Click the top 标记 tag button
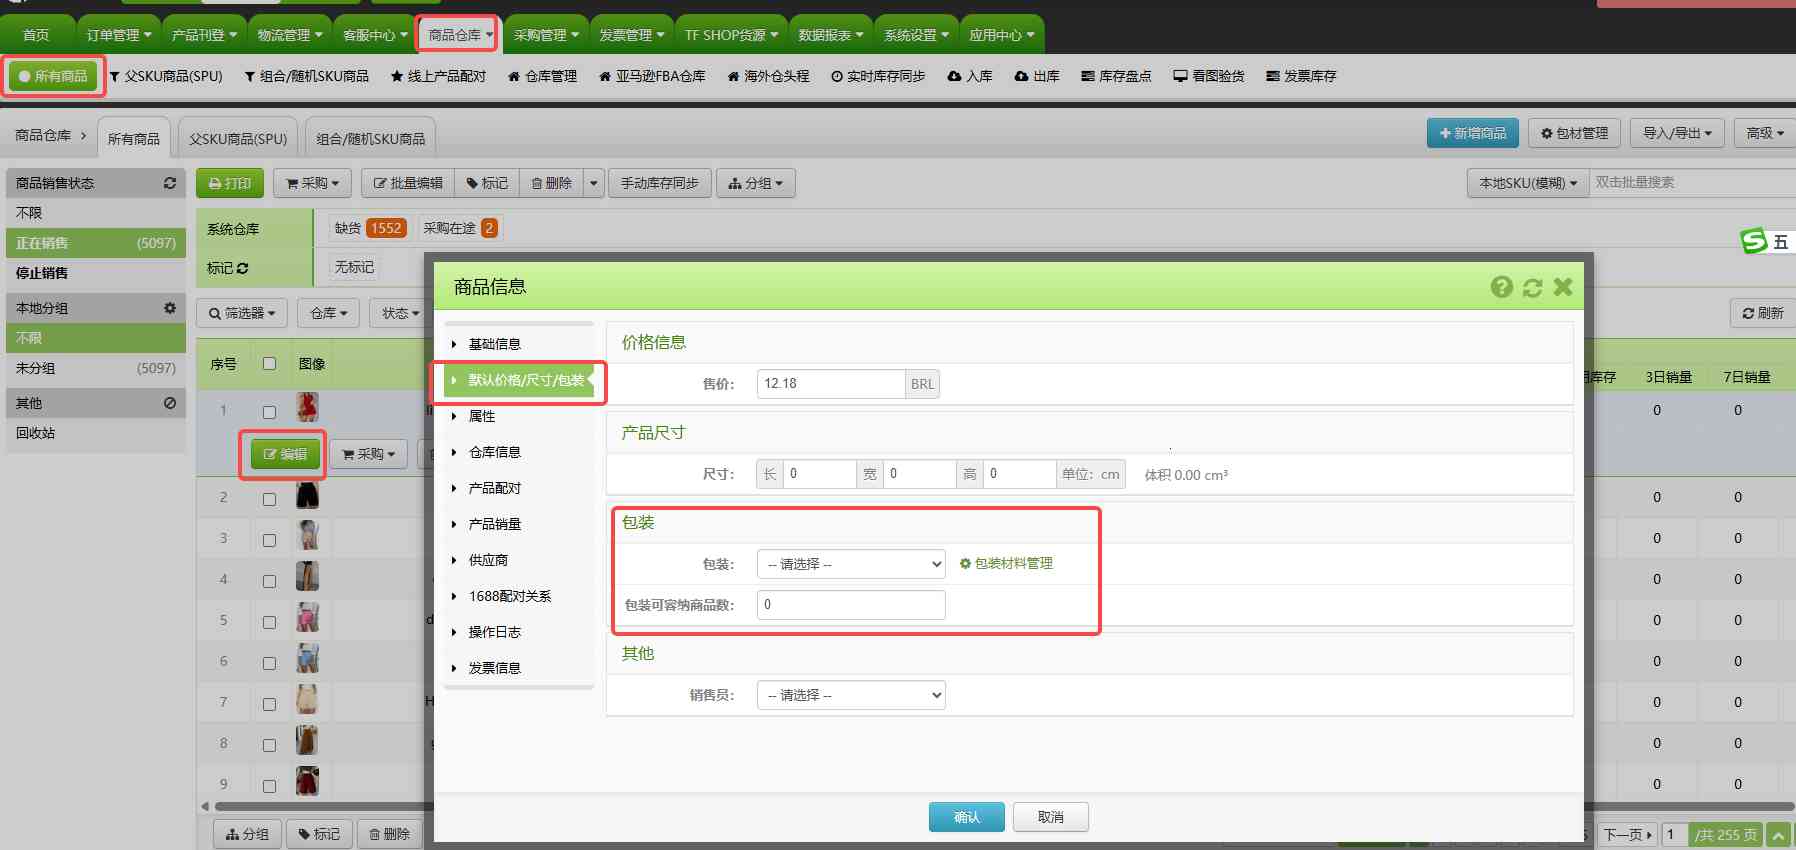This screenshot has height=850, width=1796. coord(487,183)
